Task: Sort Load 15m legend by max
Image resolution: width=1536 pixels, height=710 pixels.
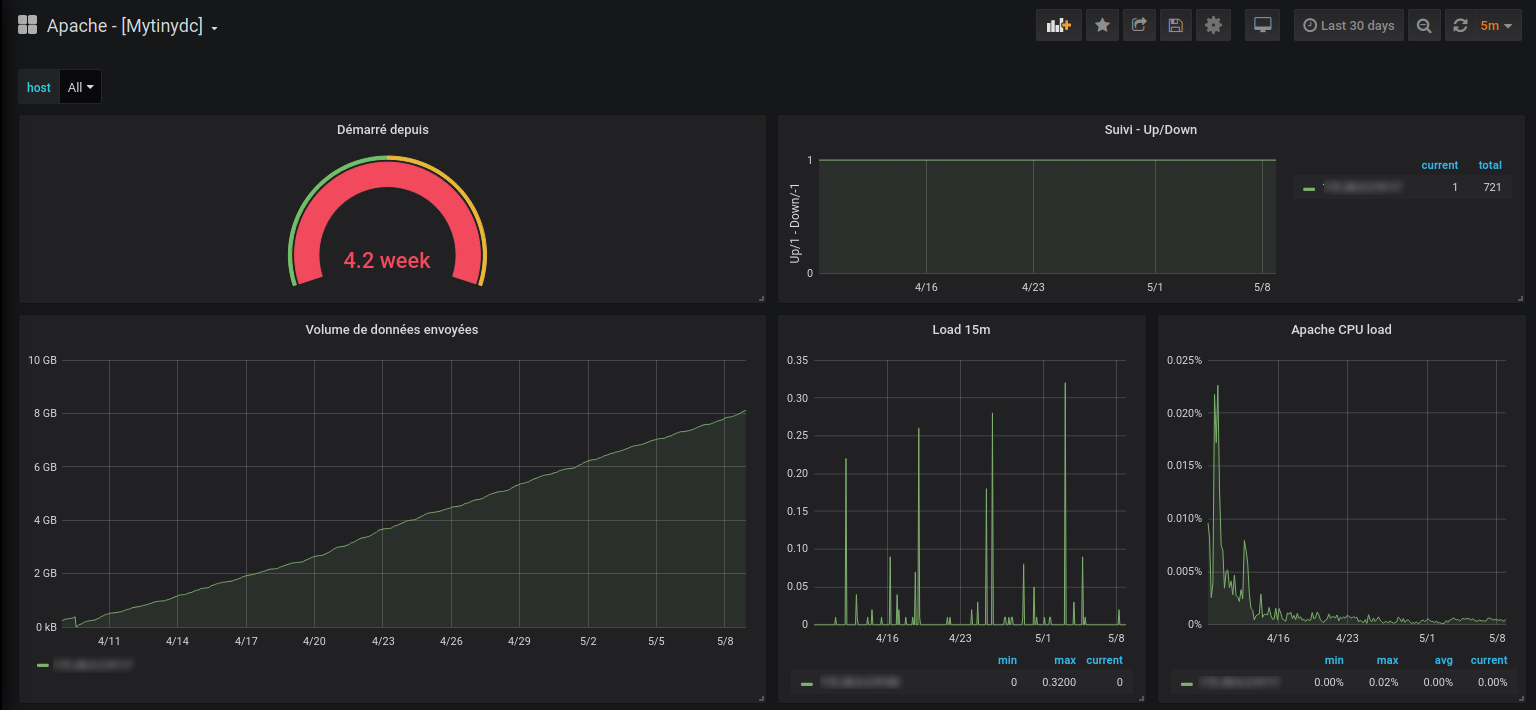Action: 1065,660
